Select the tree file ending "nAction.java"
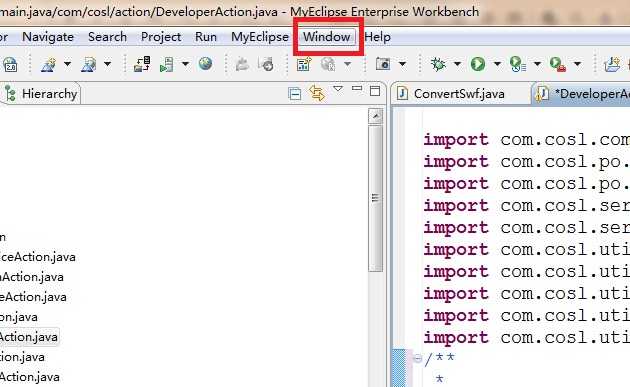 tap(32, 277)
